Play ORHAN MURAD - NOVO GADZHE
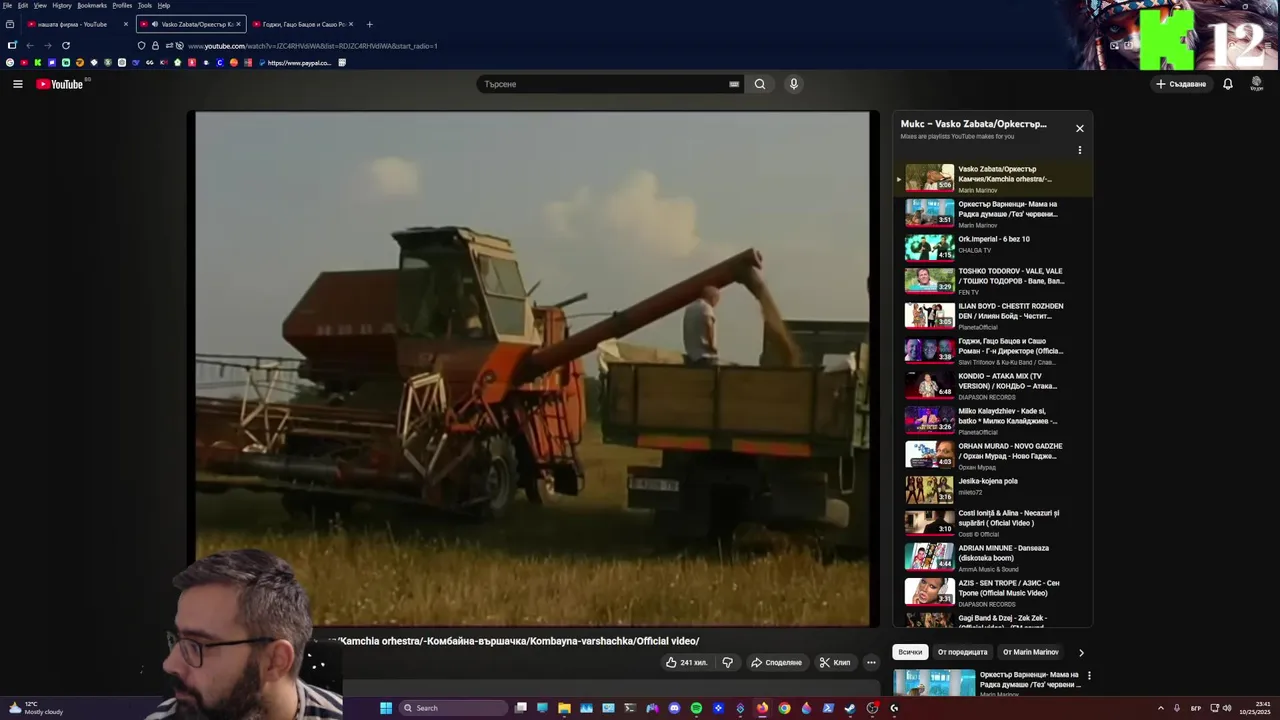The width and height of the screenshot is (1280, 720). [x=994, y=455]
